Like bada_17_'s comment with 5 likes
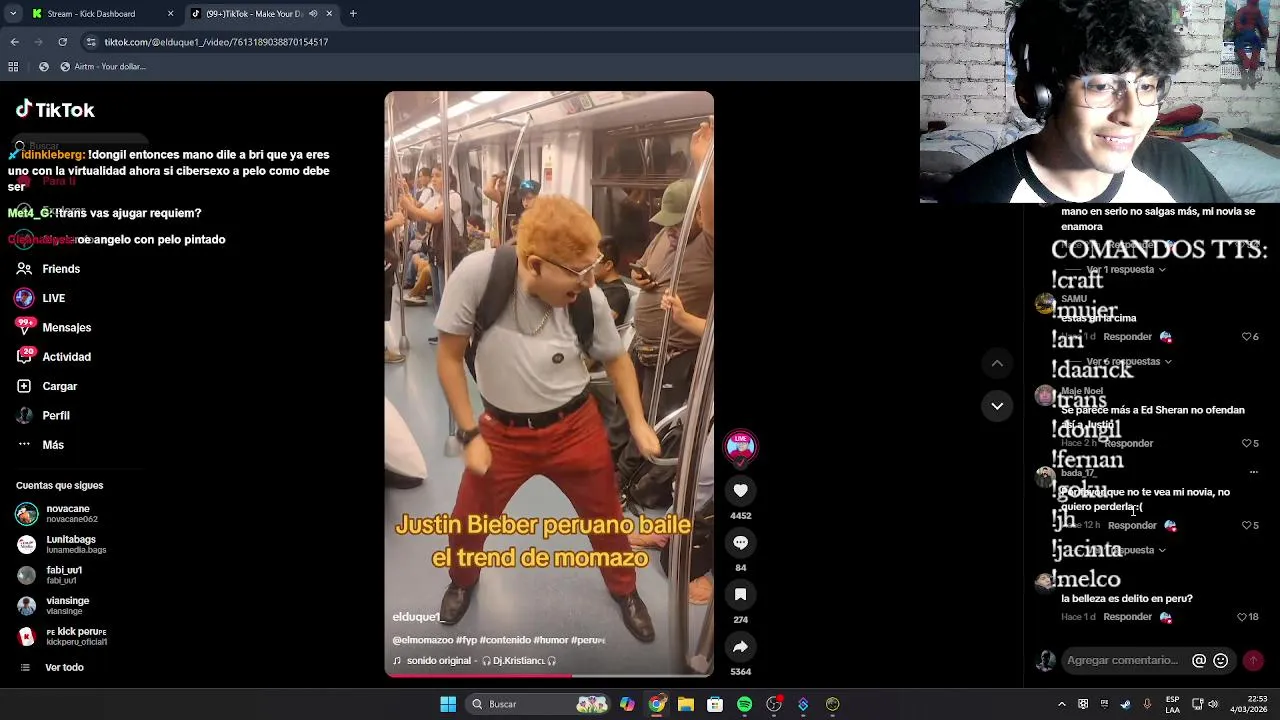 1246,525
